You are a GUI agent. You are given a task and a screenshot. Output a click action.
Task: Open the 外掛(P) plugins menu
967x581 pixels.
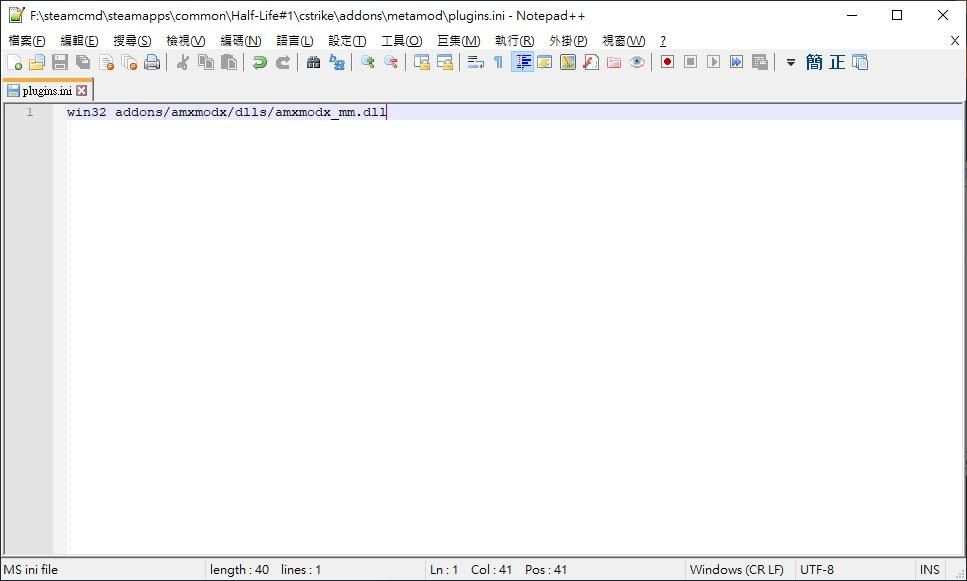coord(568,41)
